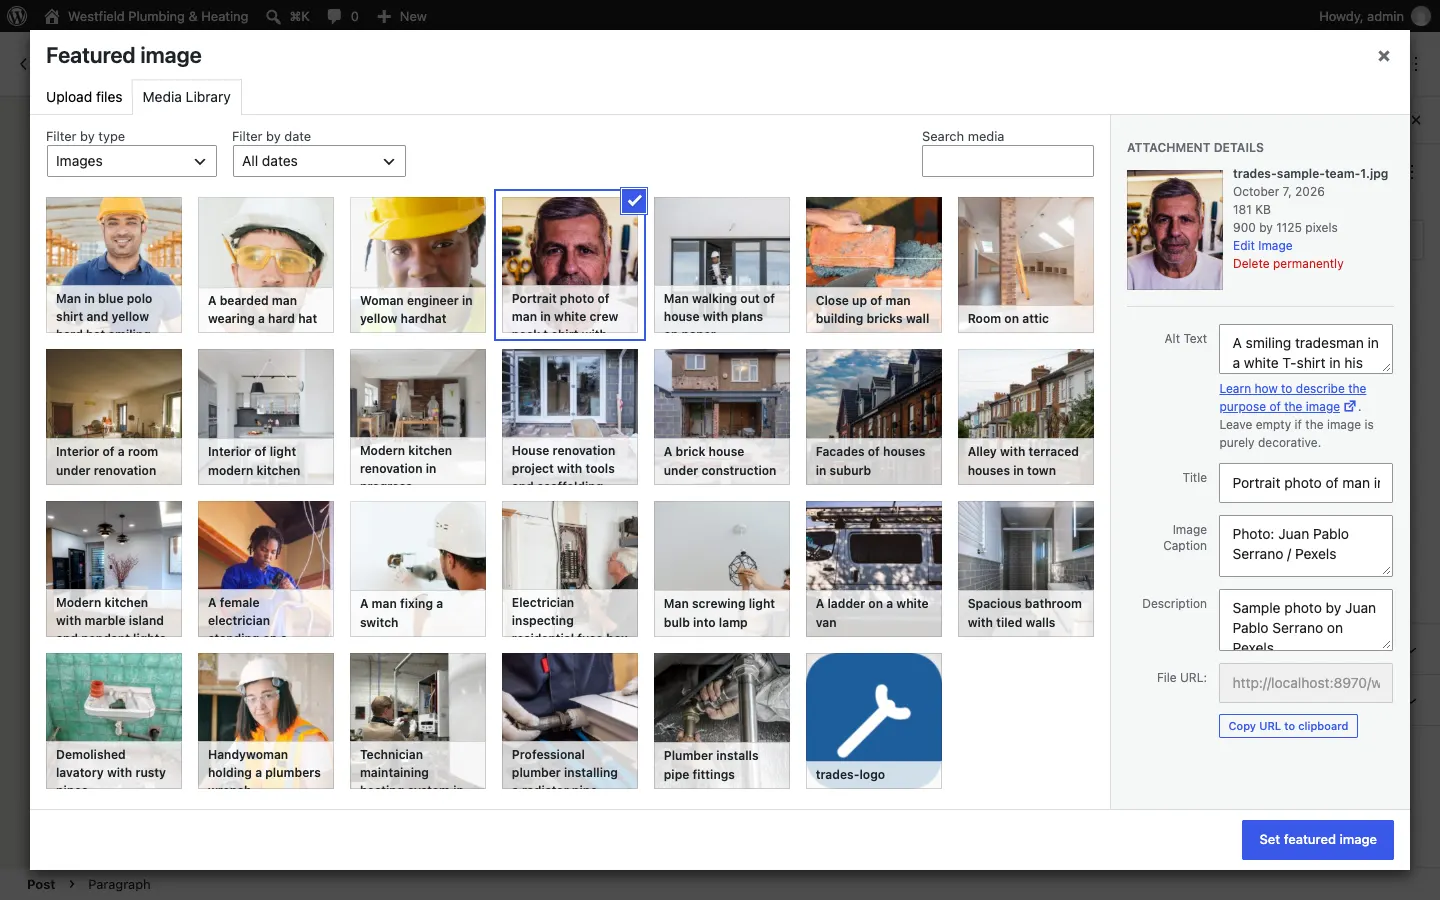Edit the Image Caption field
The width and height of the screenshot is (1440, 900).
[x=1306, y=546]
